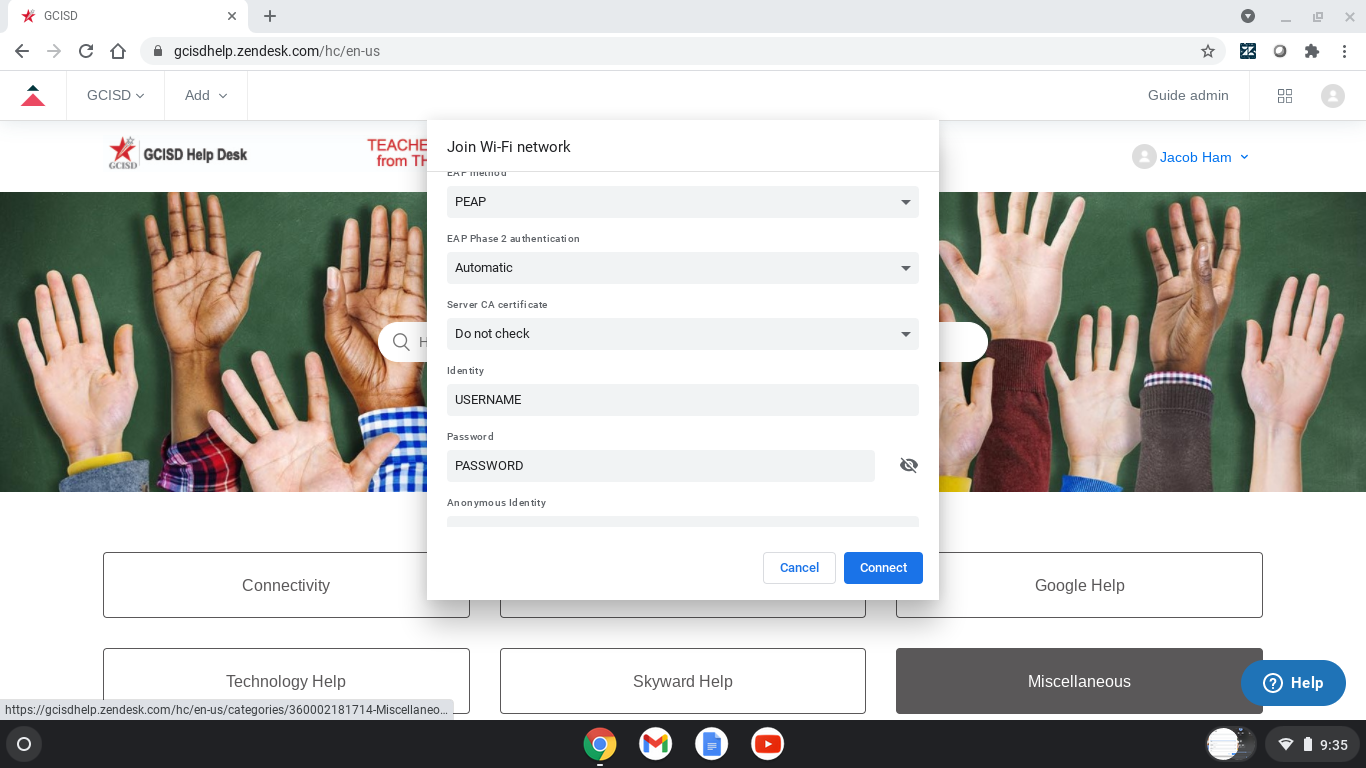Click the site lock icon in address bar
Viewport: 1366px width, 768px height.
[158, 51]
